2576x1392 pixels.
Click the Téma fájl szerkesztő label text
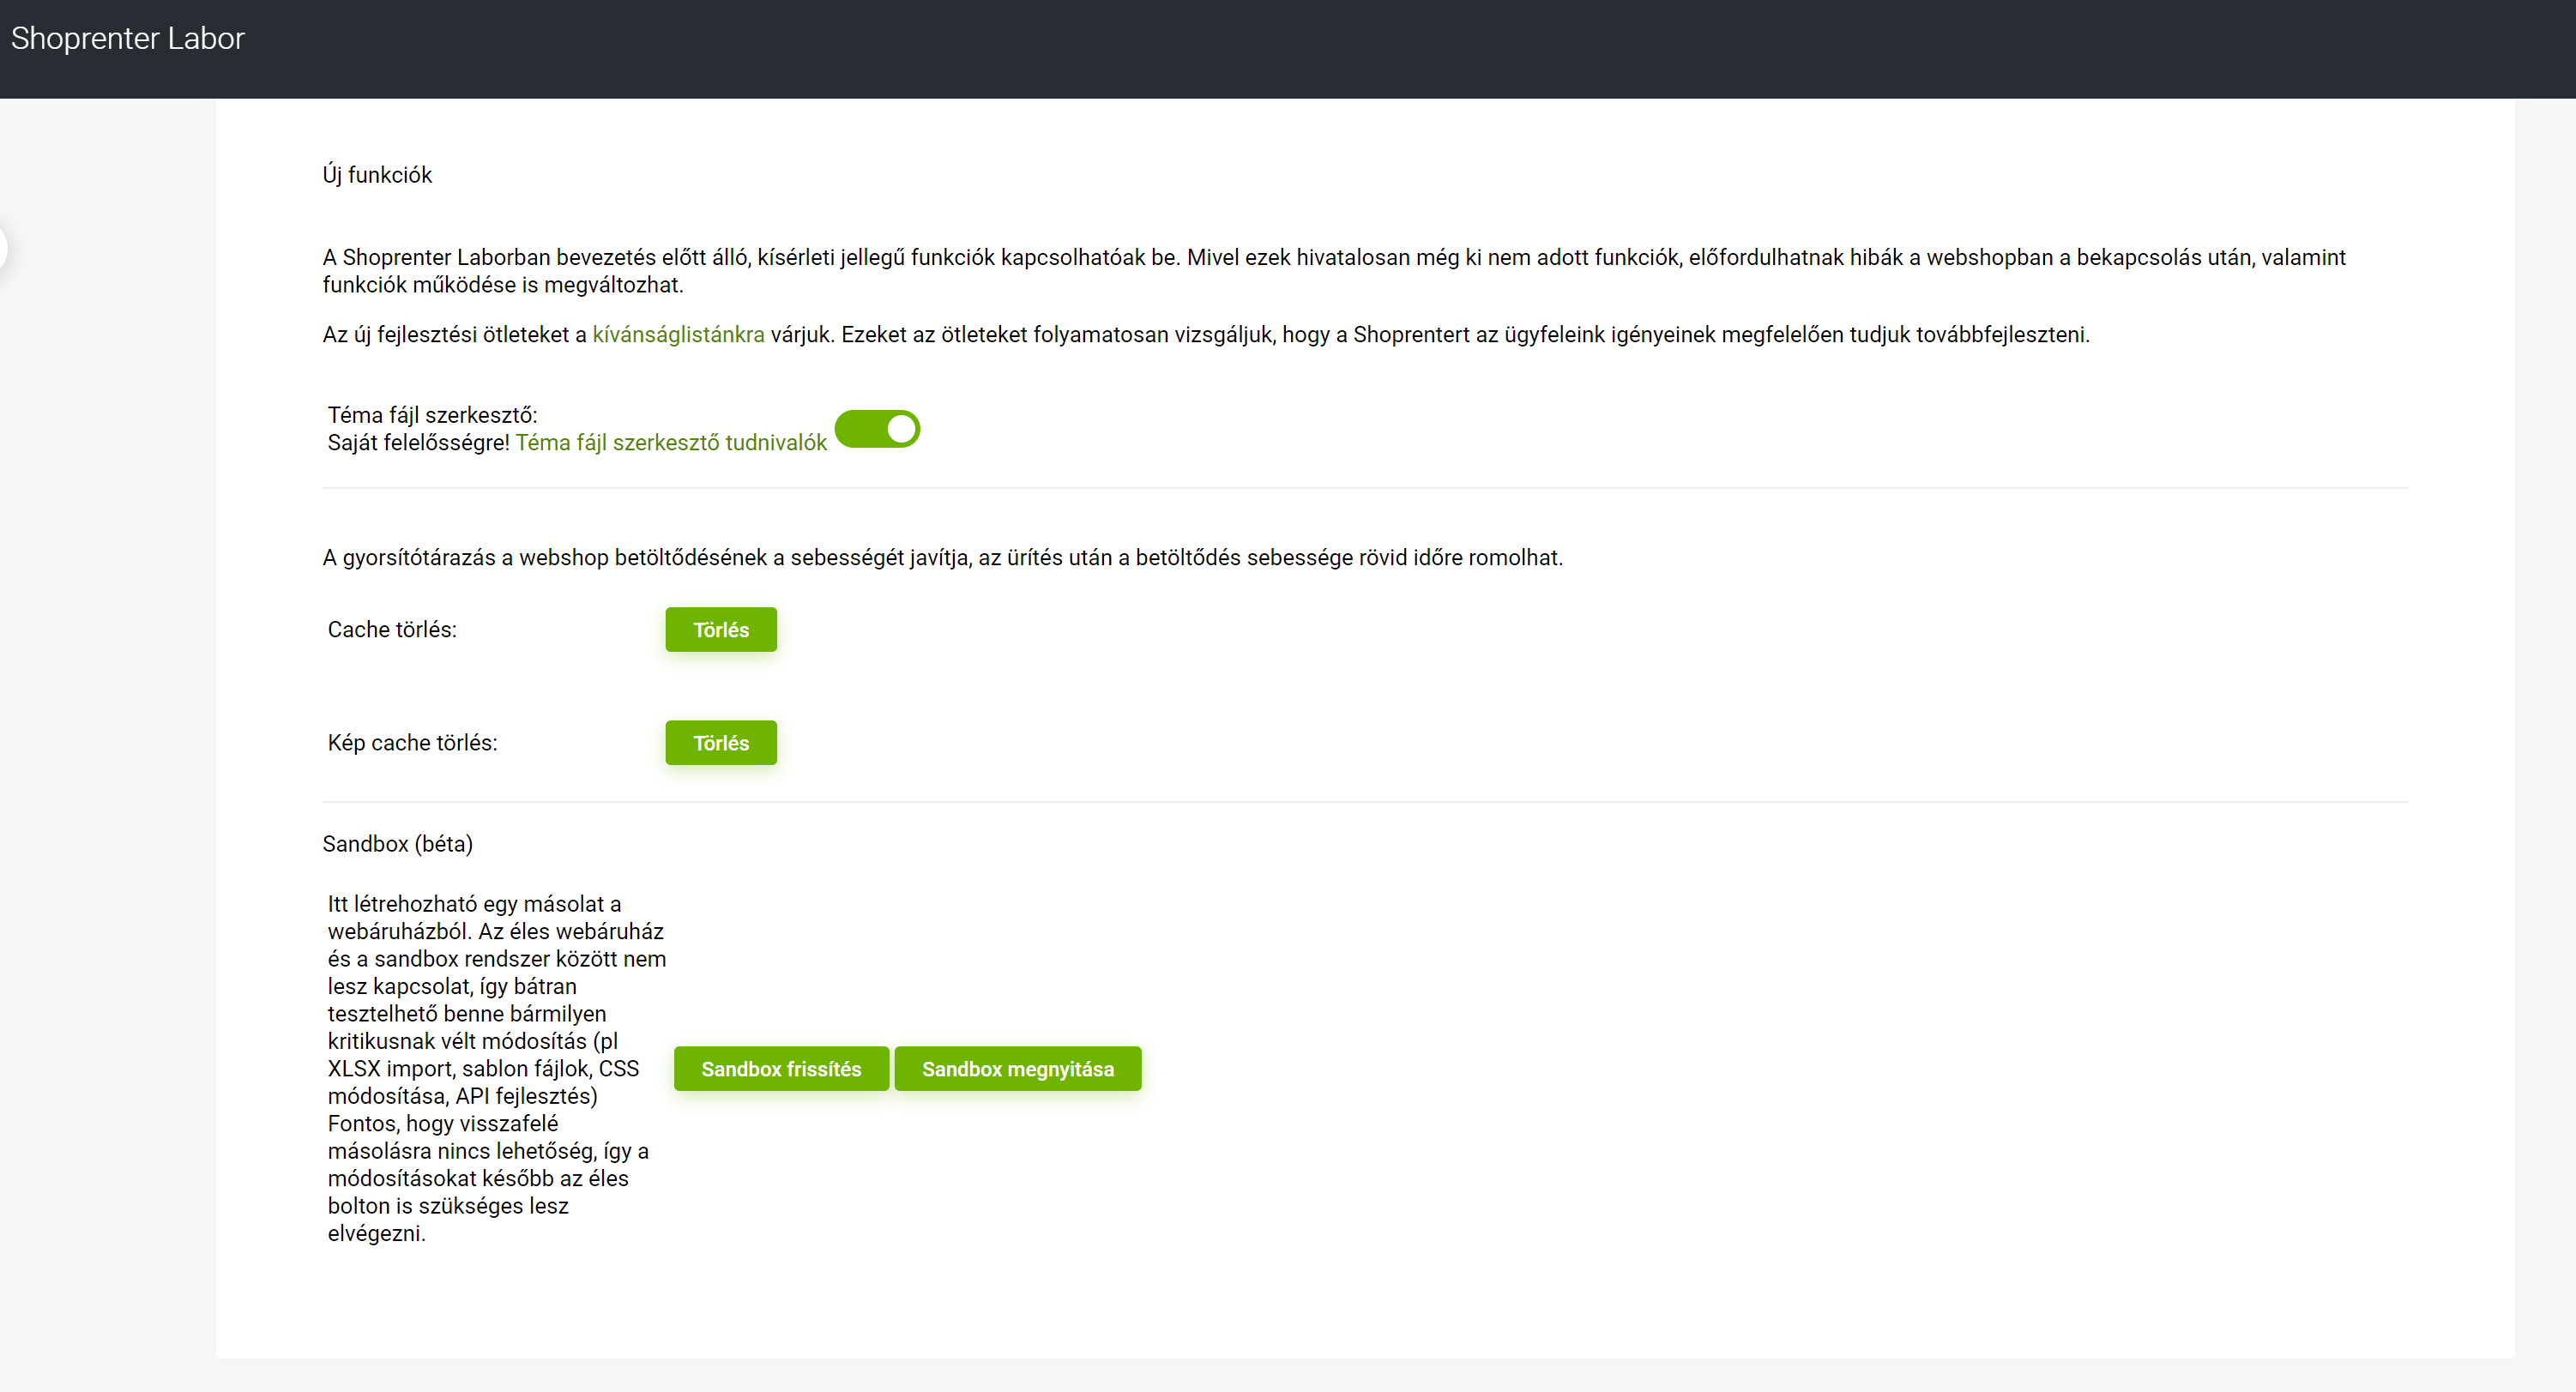coord(432,415)
